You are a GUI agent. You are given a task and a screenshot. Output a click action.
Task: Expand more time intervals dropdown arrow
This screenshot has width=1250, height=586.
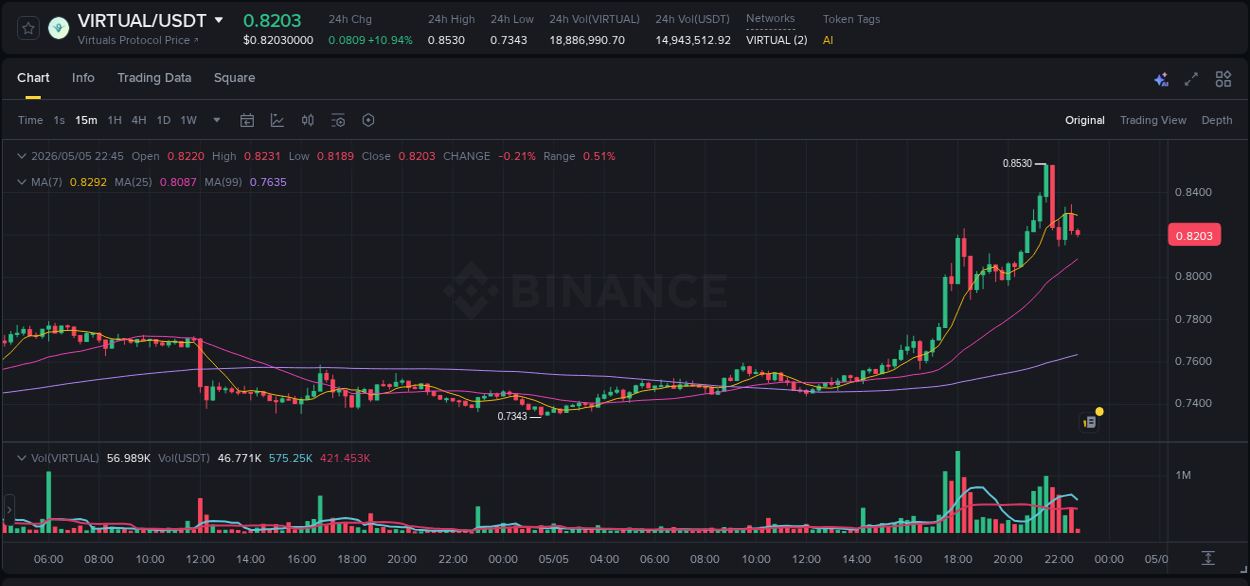coord(217,120)
